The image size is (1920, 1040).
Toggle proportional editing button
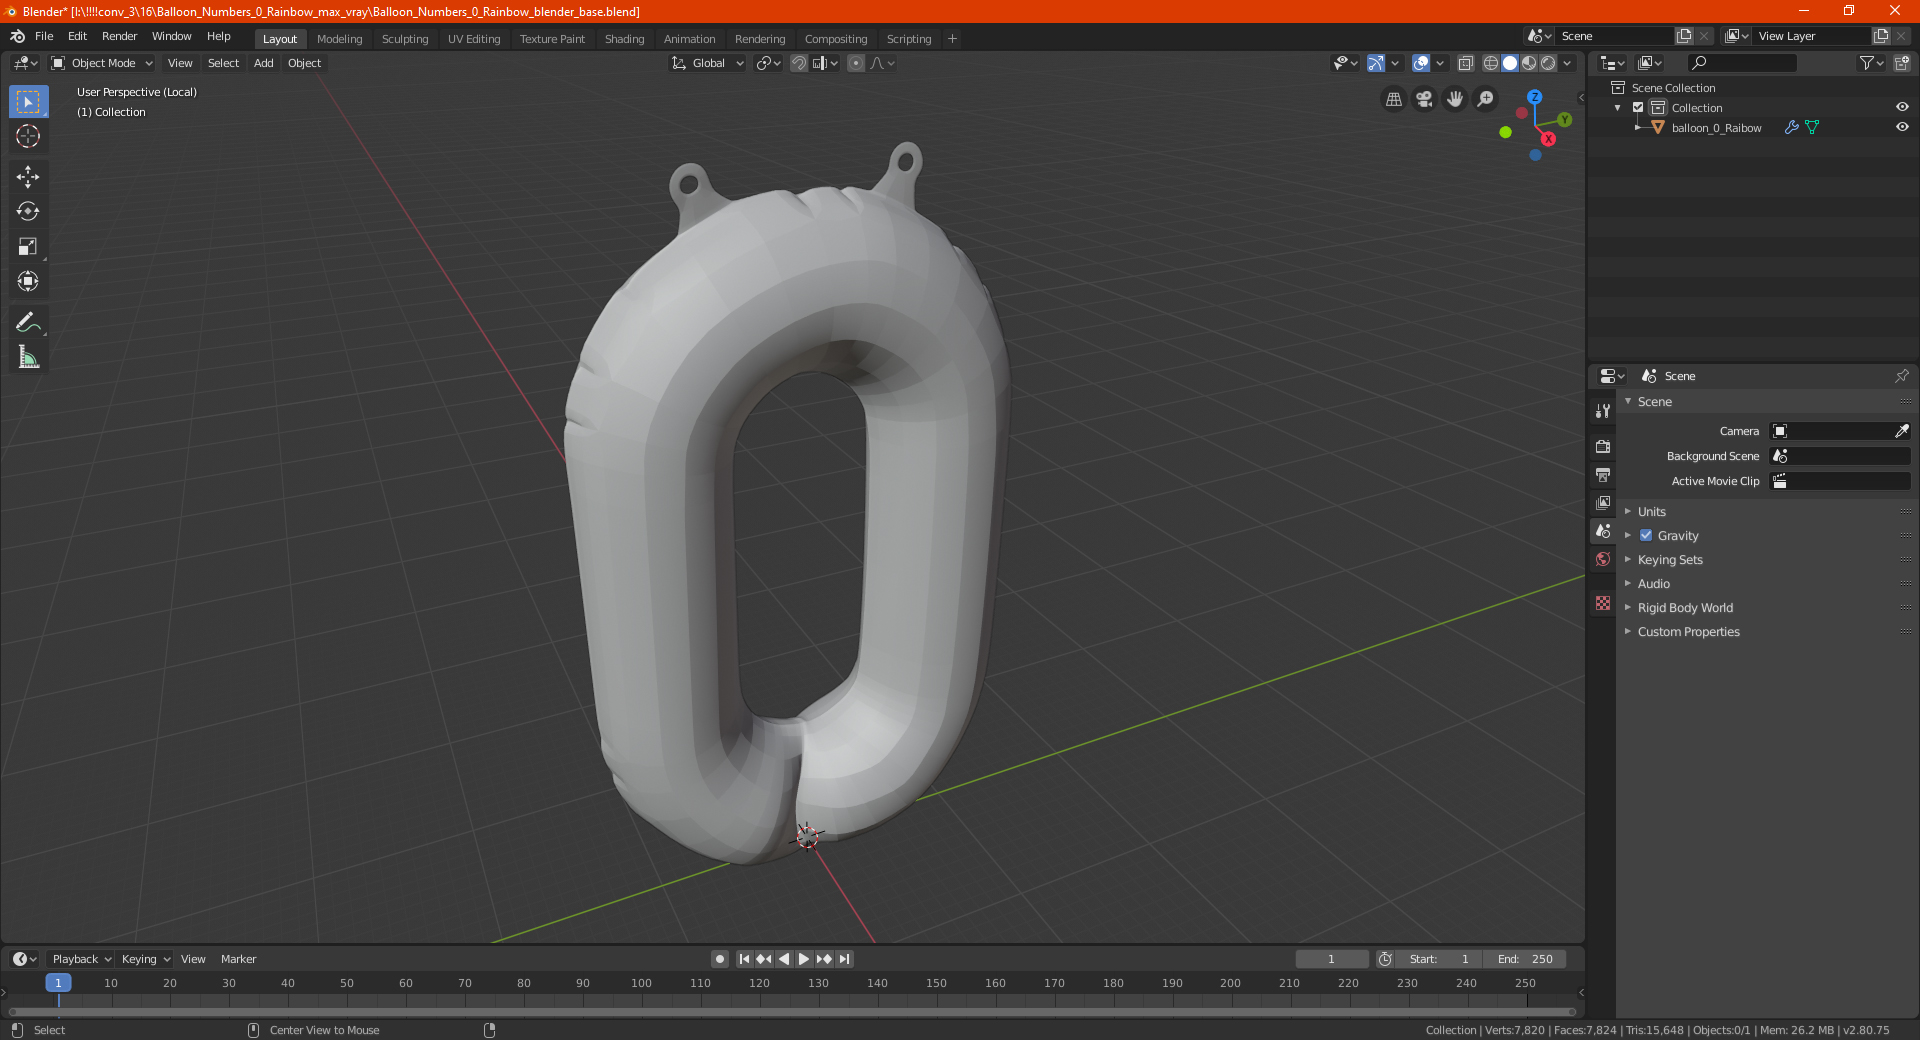(x=856, y=63)
